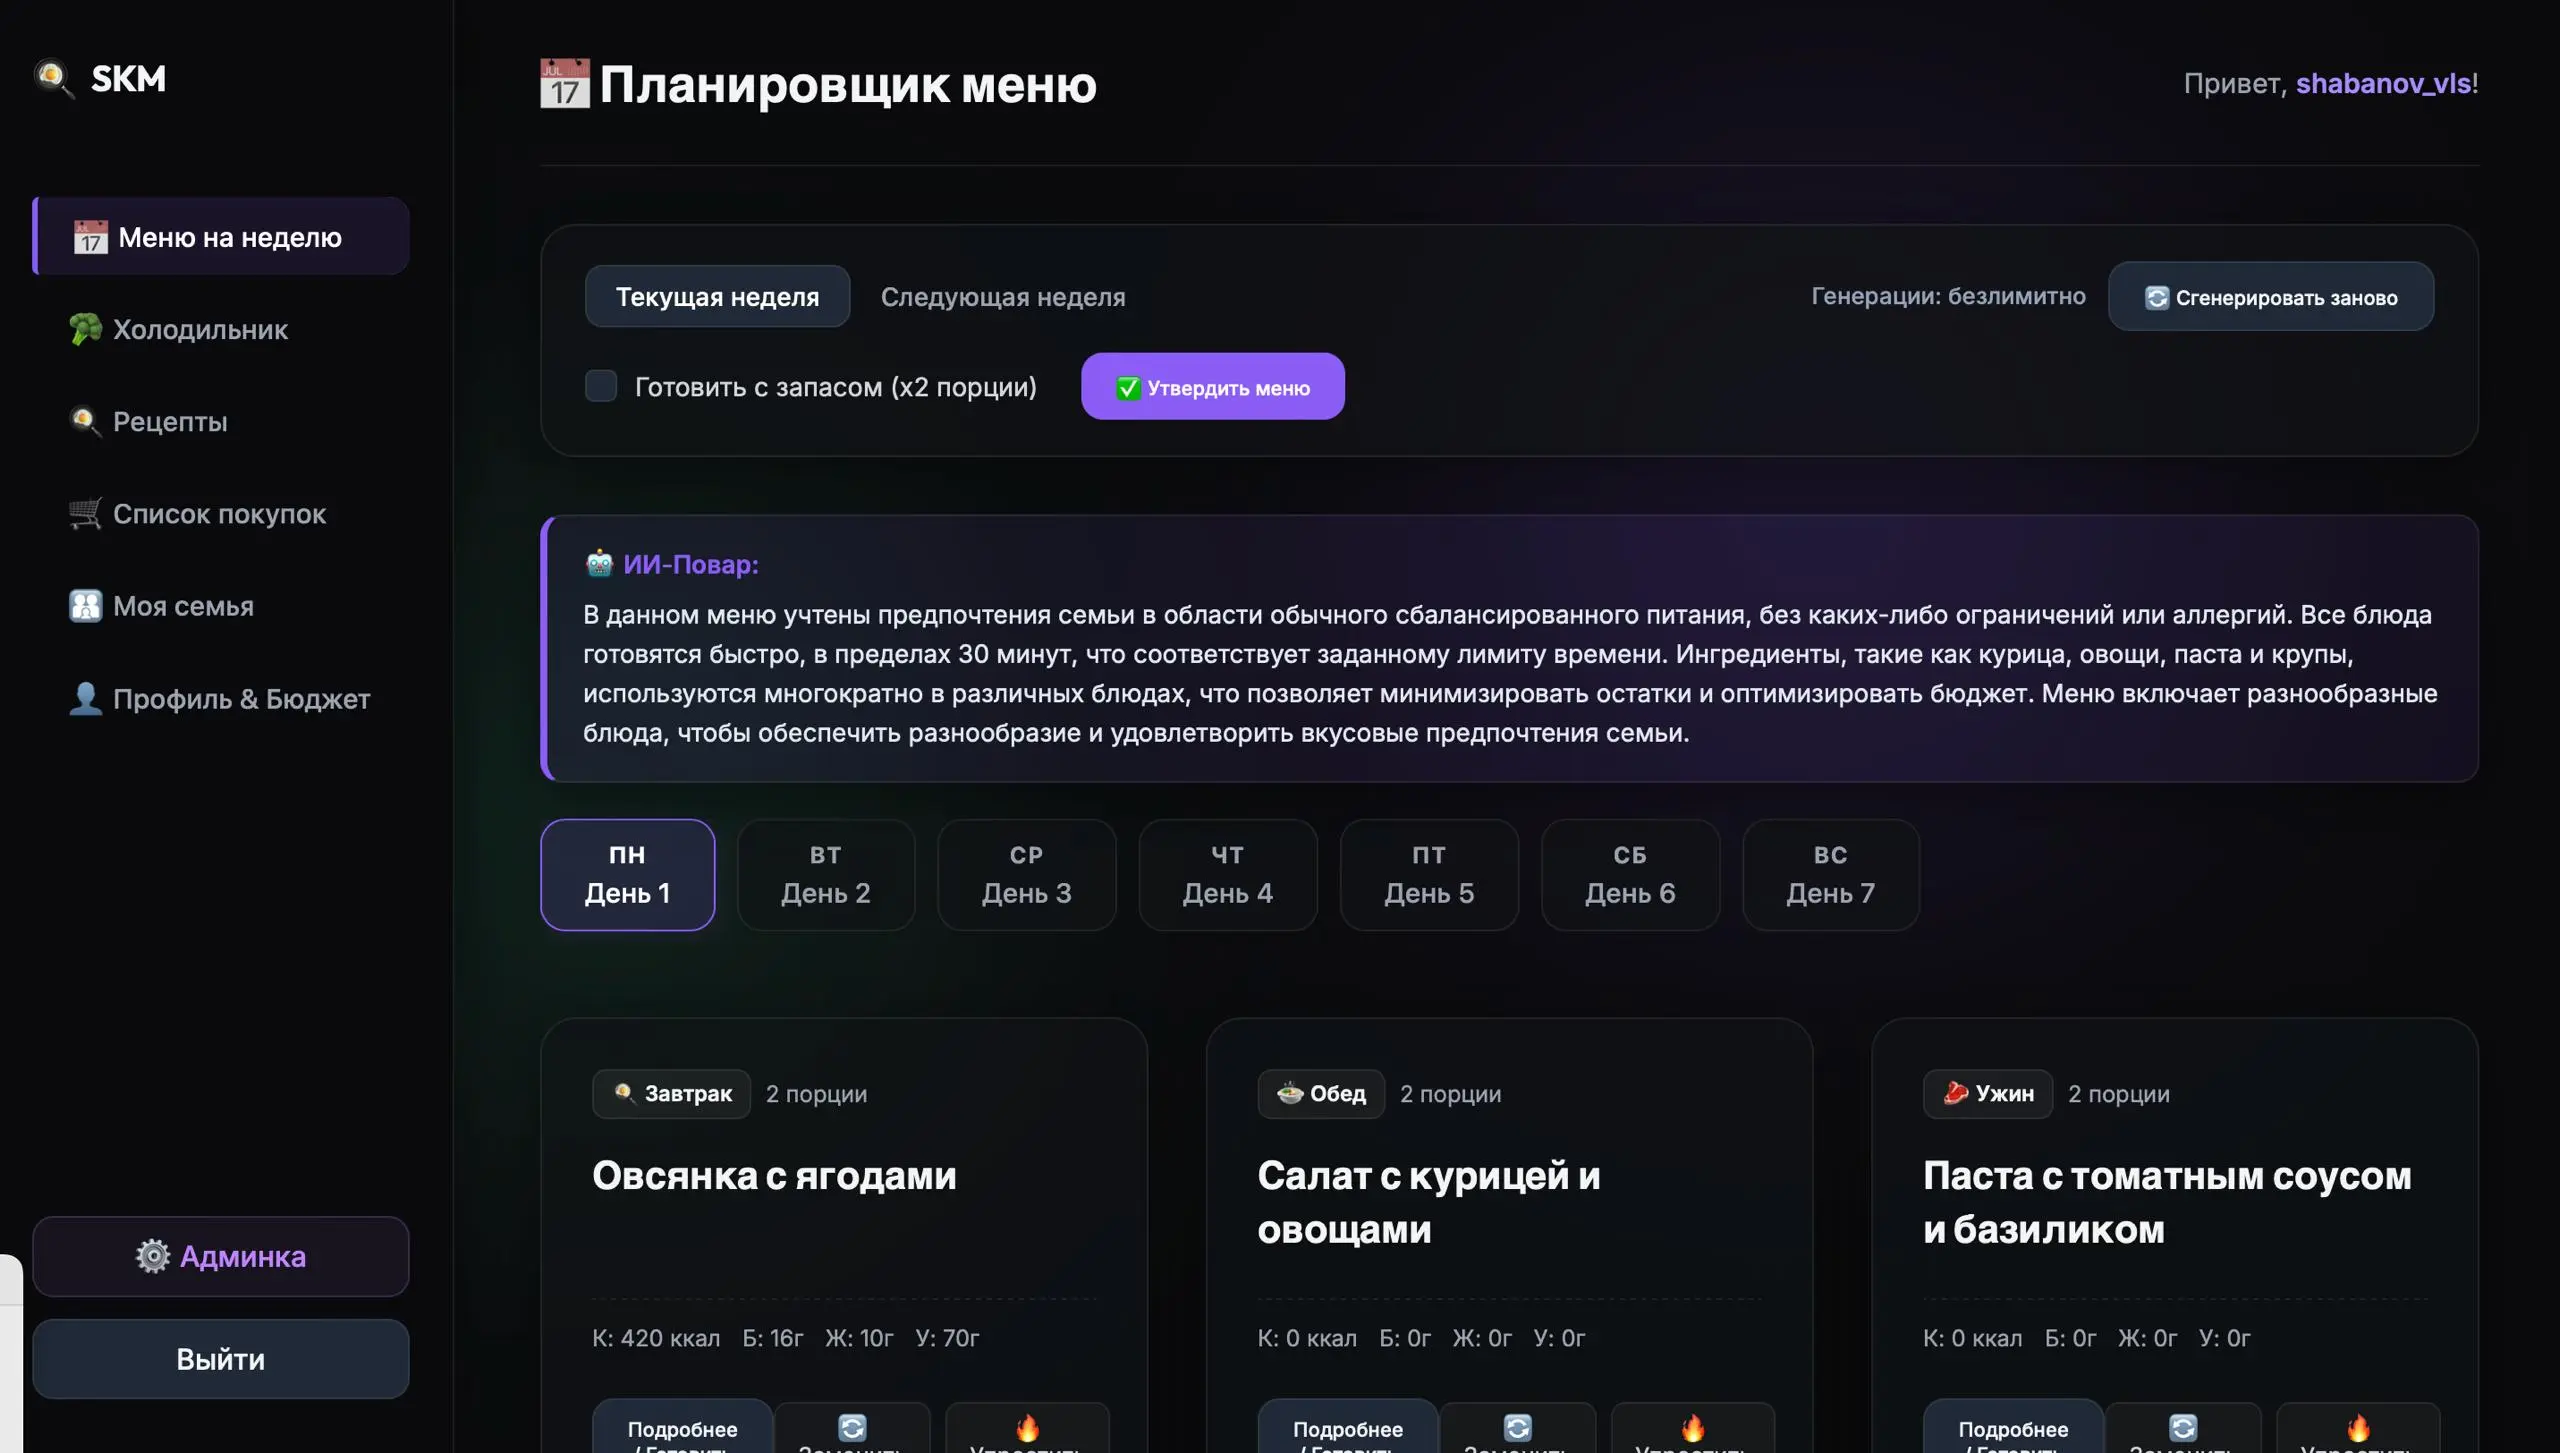This screenshot has height=1453, width=2560.
Task: Click the Завтрак meal badge
Action: point(671,1093)
